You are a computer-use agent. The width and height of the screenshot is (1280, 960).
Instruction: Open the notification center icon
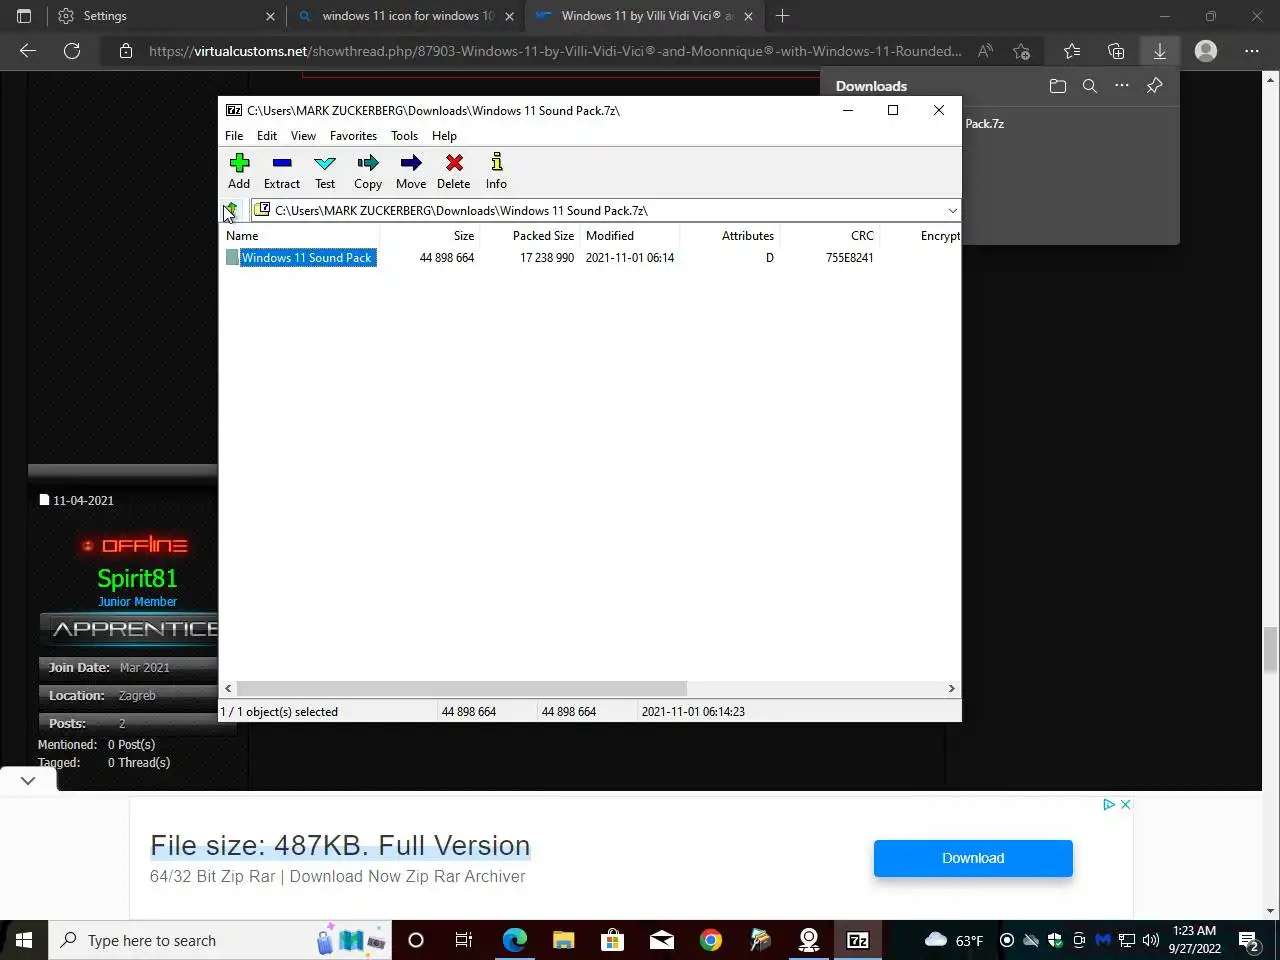1249,940
